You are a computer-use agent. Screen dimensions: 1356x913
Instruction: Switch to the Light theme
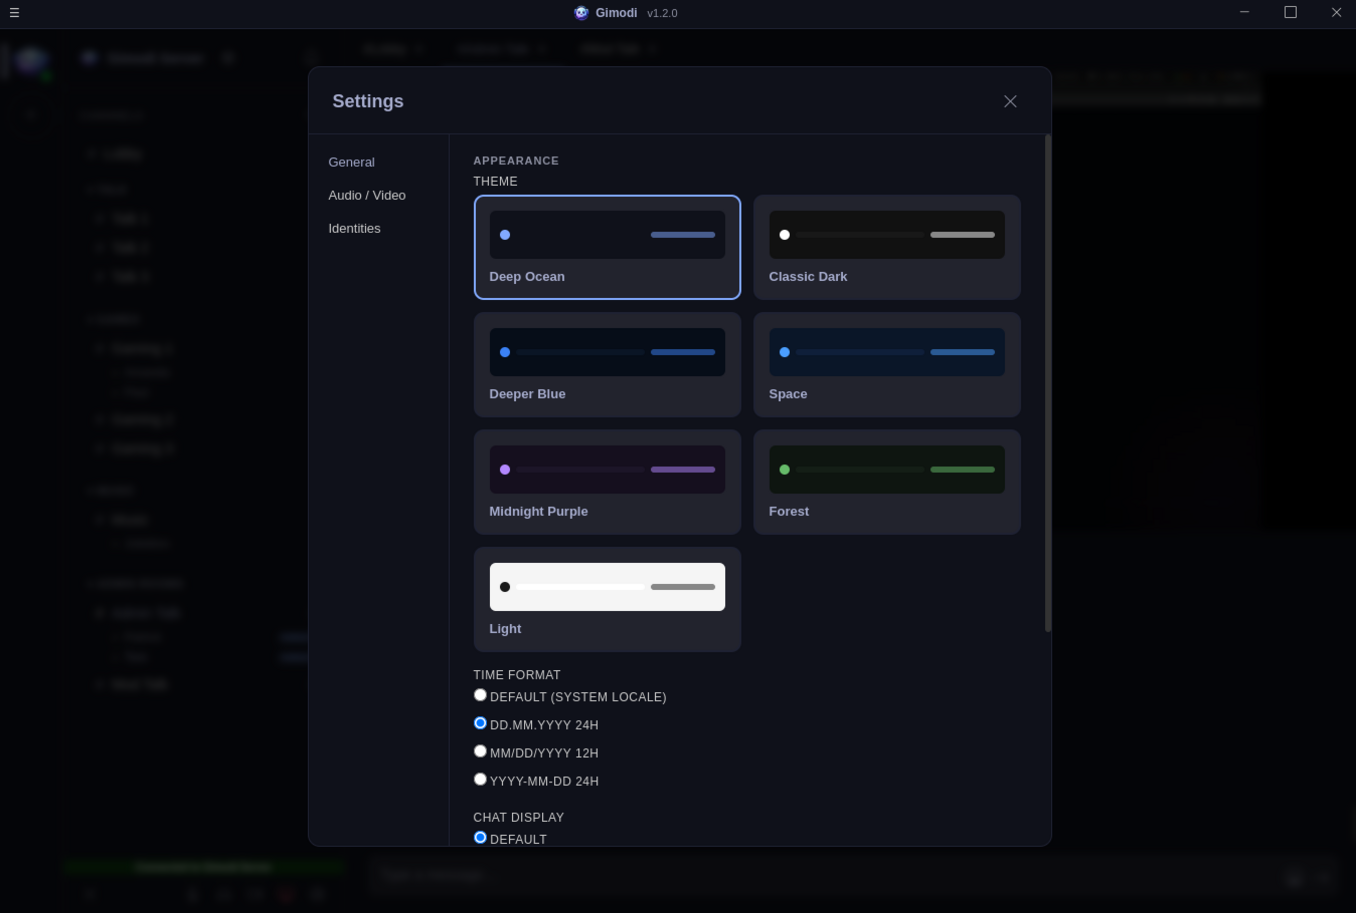[x=607, y=599]
